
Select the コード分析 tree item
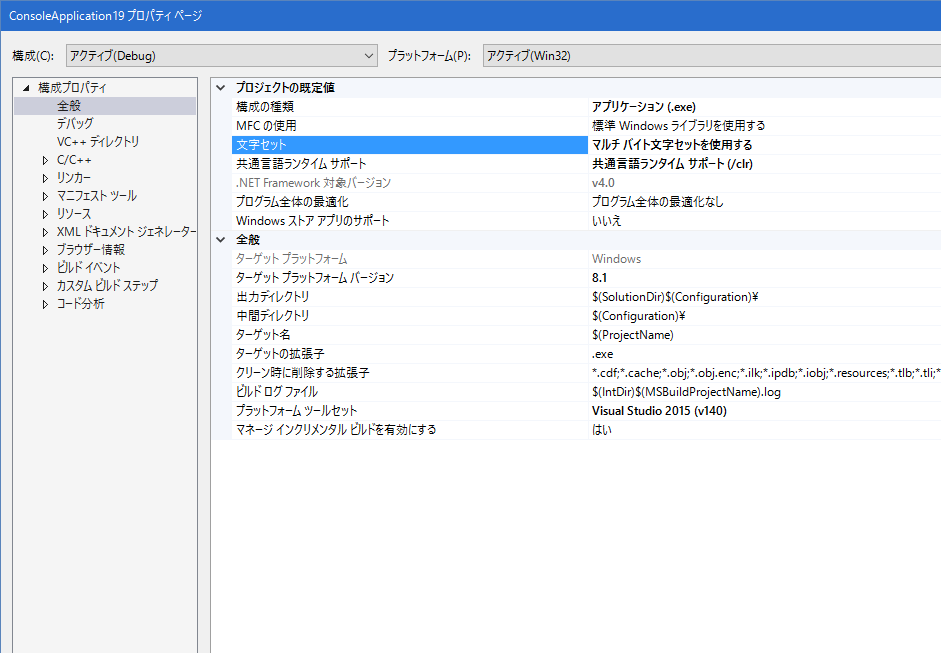pos(80,304)
